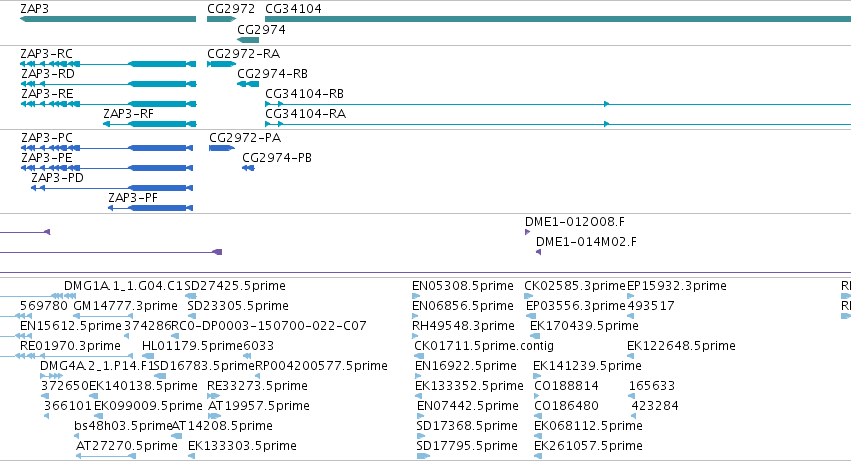Click transcript label ZAP3-RF
This screenshot has width=851, height=461.
click(x=129, y=114)
